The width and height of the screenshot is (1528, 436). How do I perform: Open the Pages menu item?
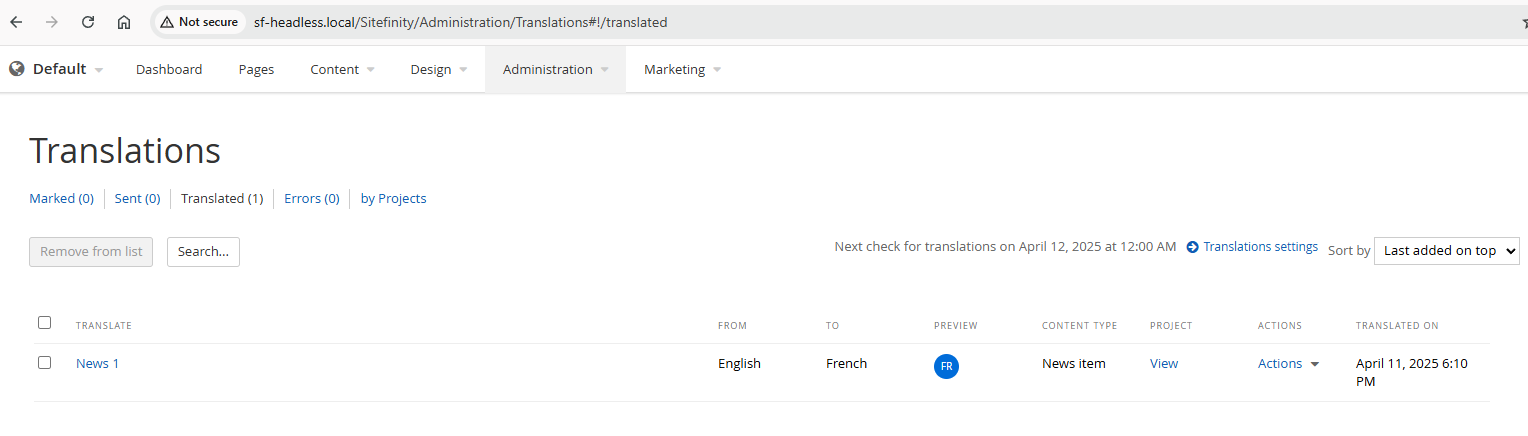click(256, 69)
